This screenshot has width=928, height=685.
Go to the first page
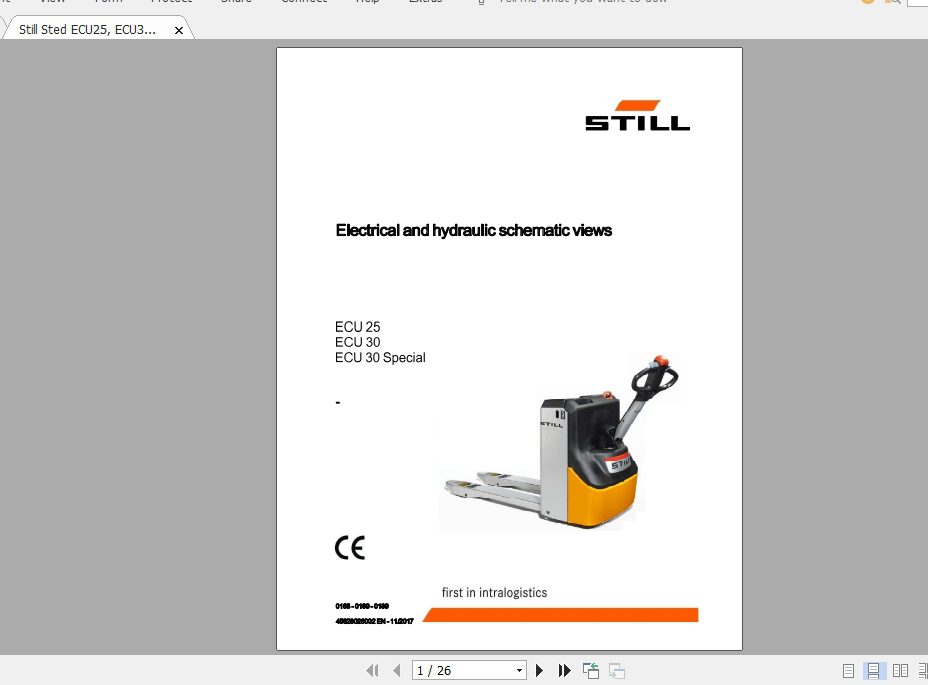[372, 670]
